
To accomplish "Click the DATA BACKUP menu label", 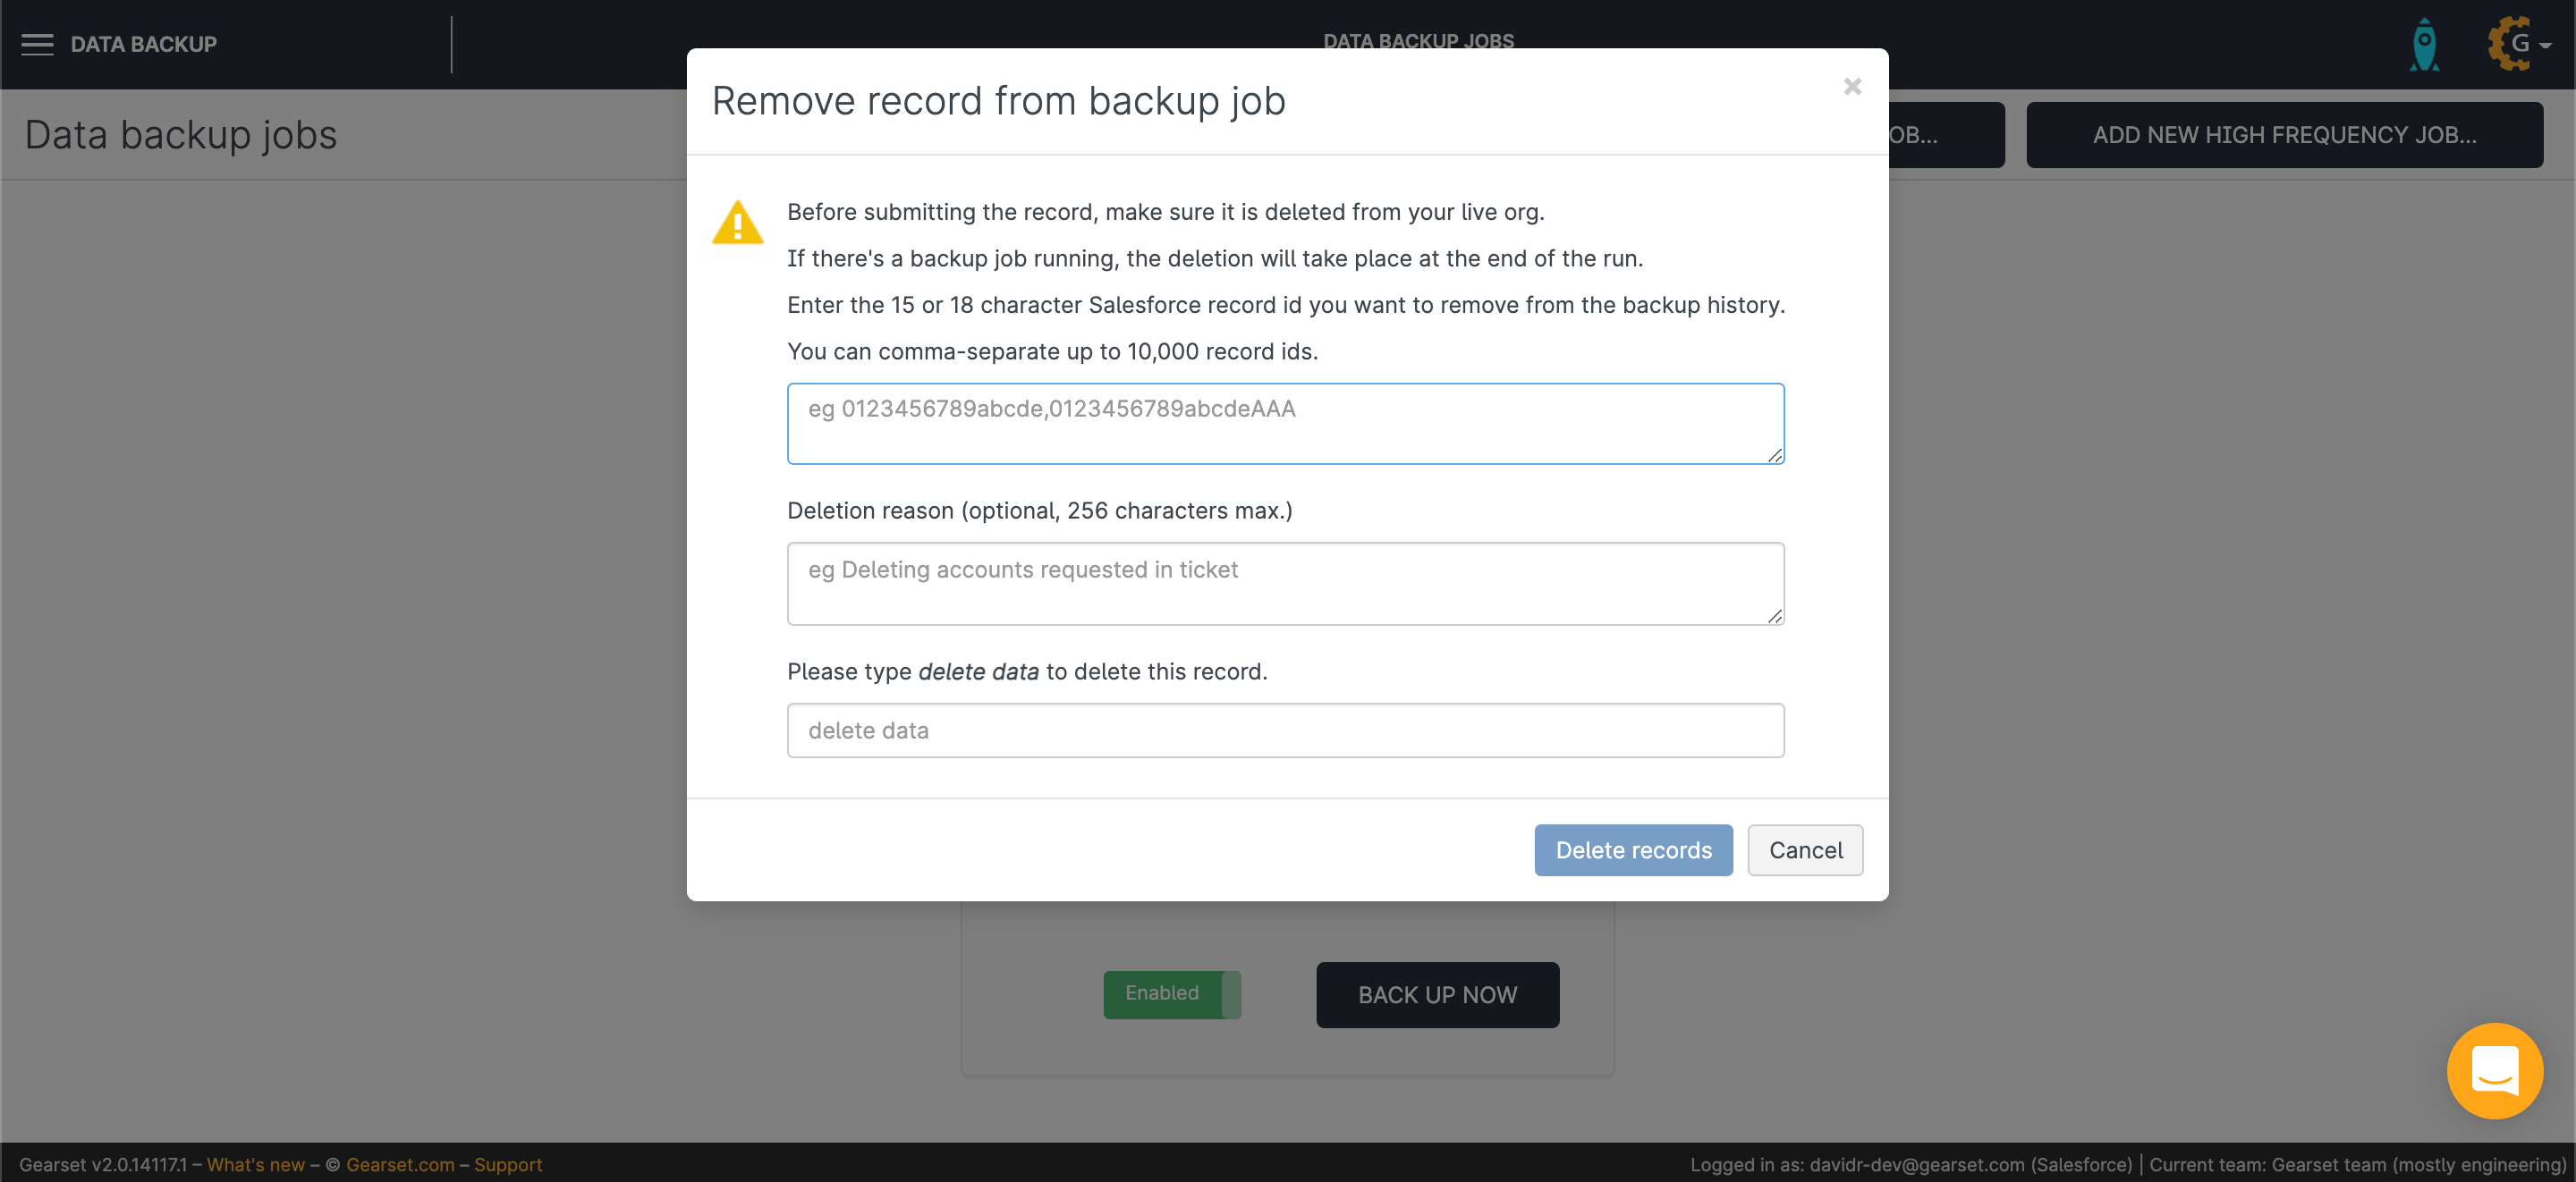I will 144,44.
